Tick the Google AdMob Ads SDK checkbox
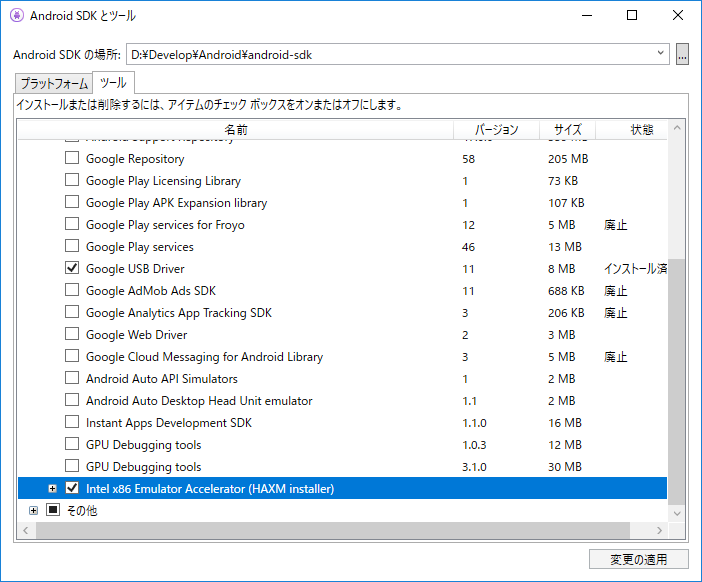 [72, 290]
